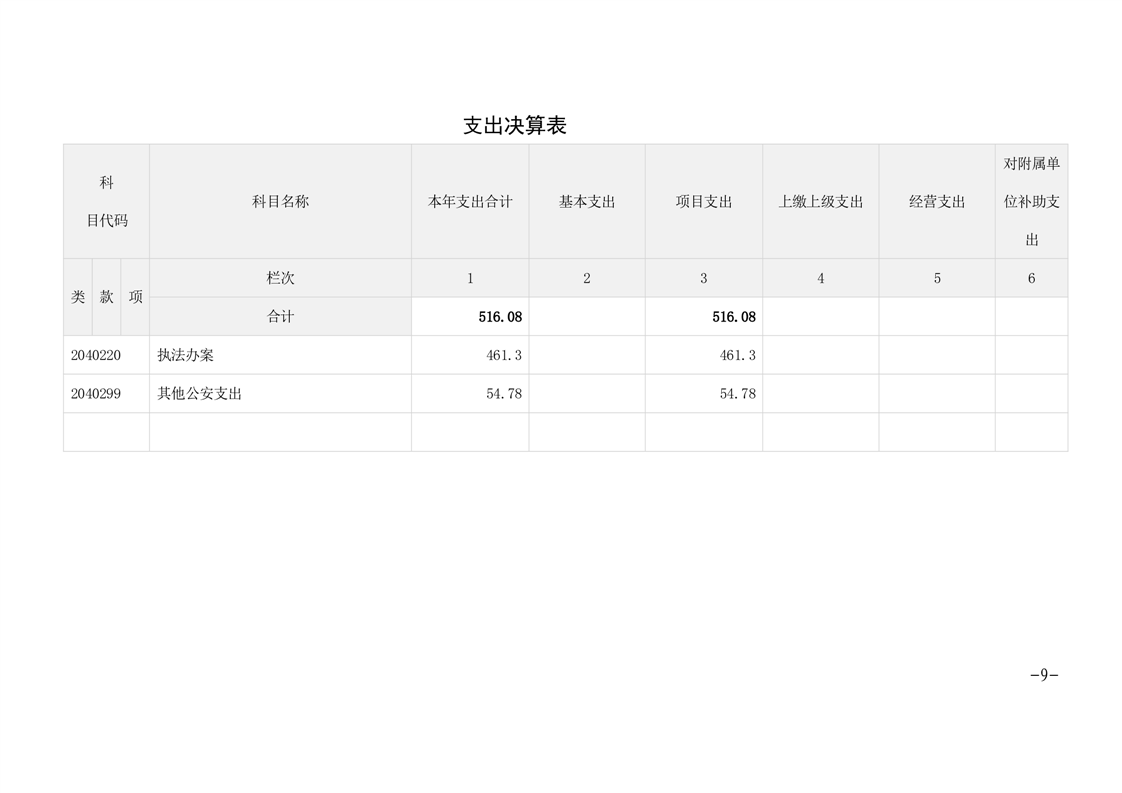The width and height of the screenshot is (1122, 793).
Task: Select 516.08 total under 本年支出合计
Action: pos(500,317)
